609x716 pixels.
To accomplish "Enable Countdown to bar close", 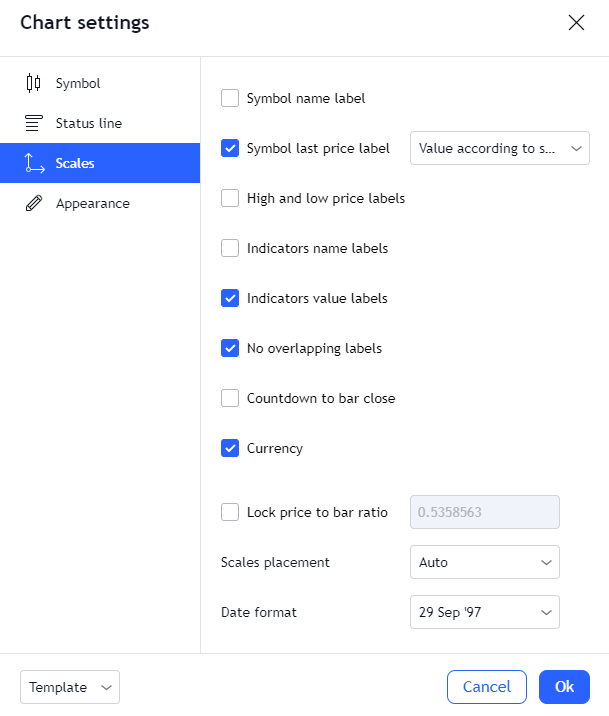I will [x=230, y=398].
